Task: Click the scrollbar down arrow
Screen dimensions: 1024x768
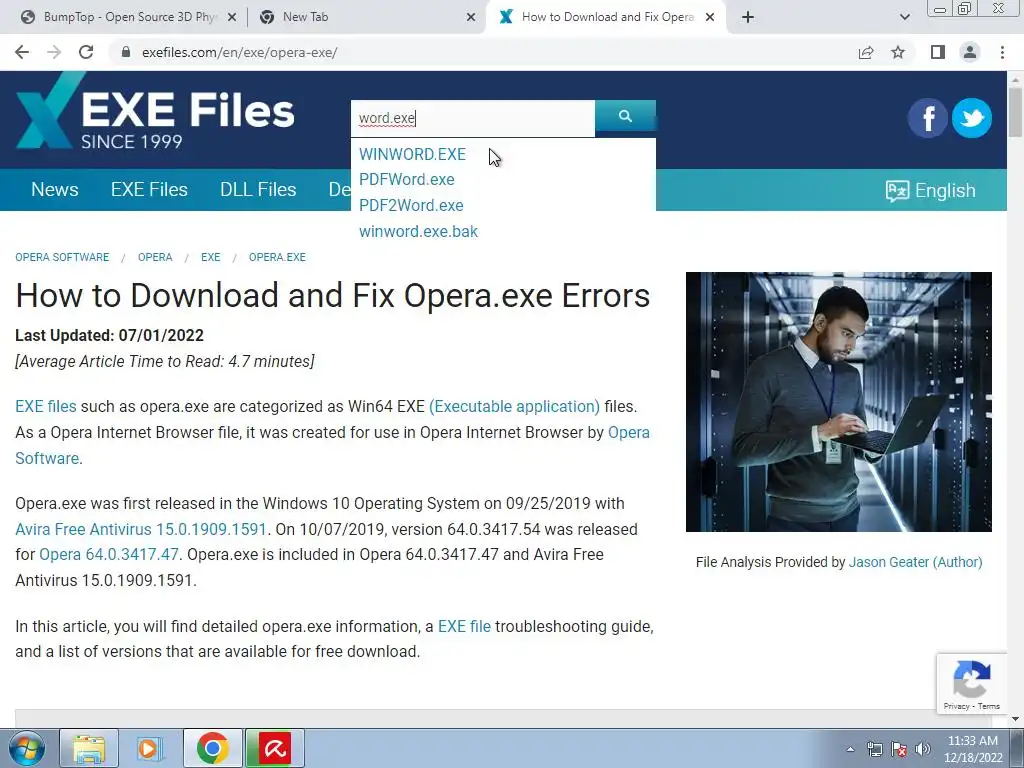Action: tap(1015, 719)
